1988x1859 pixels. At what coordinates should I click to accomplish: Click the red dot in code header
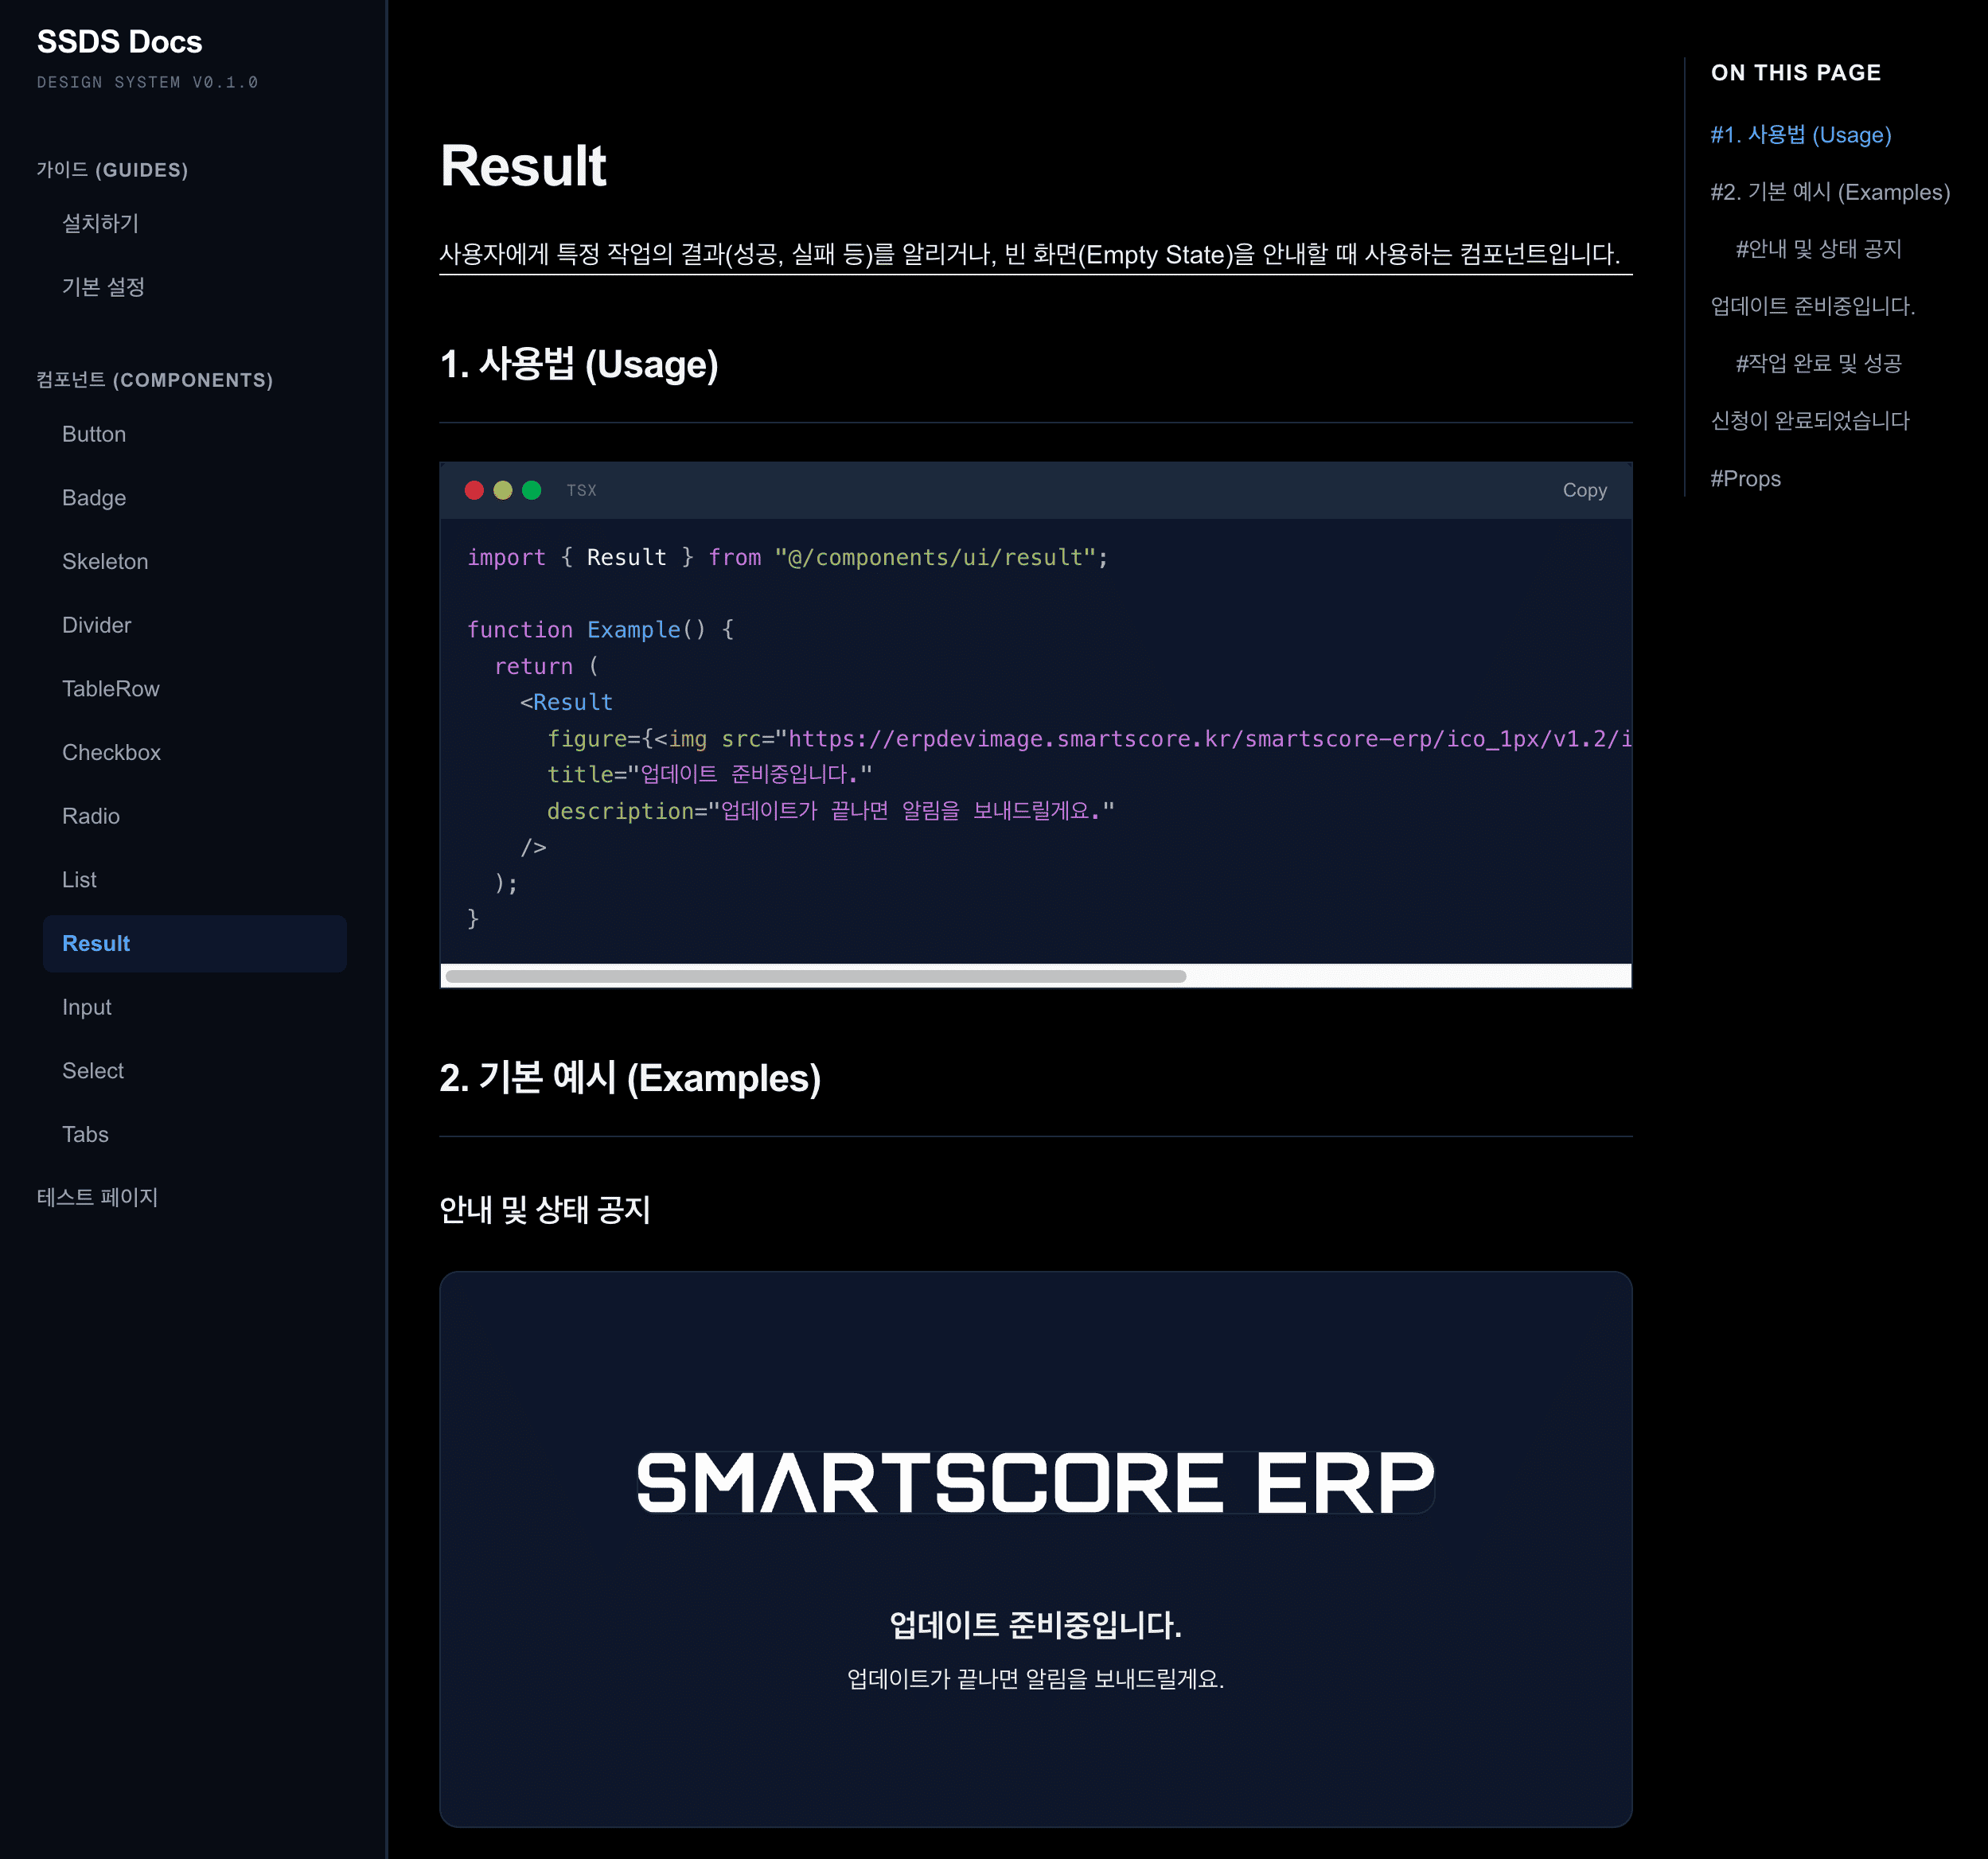point(474,490)
